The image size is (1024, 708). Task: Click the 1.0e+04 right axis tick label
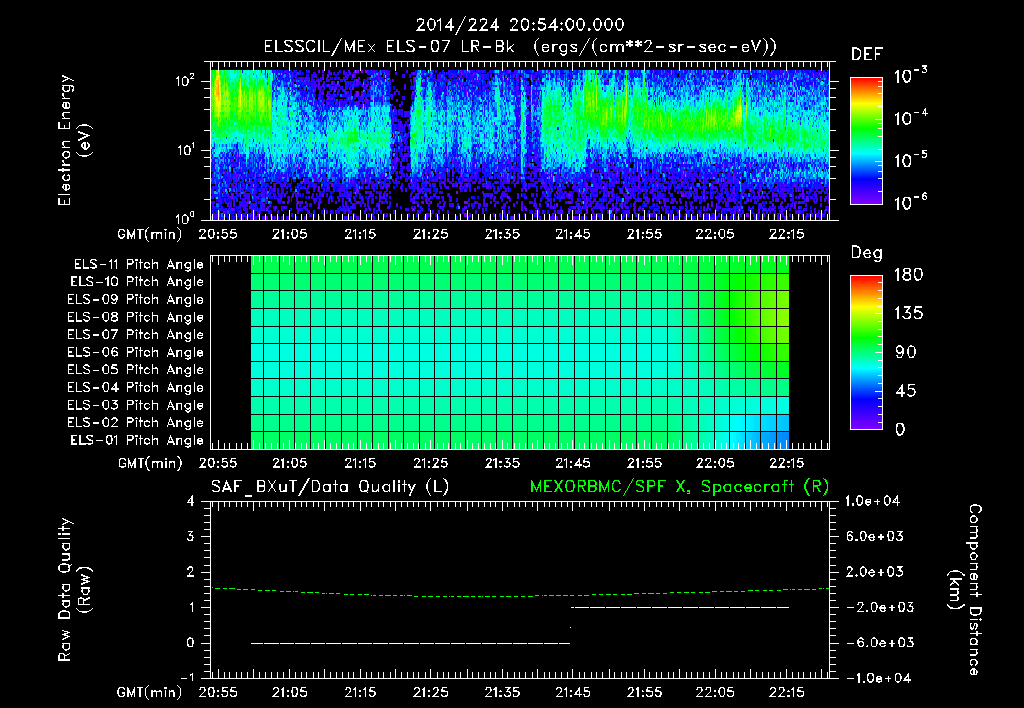(x=872, y=501)
